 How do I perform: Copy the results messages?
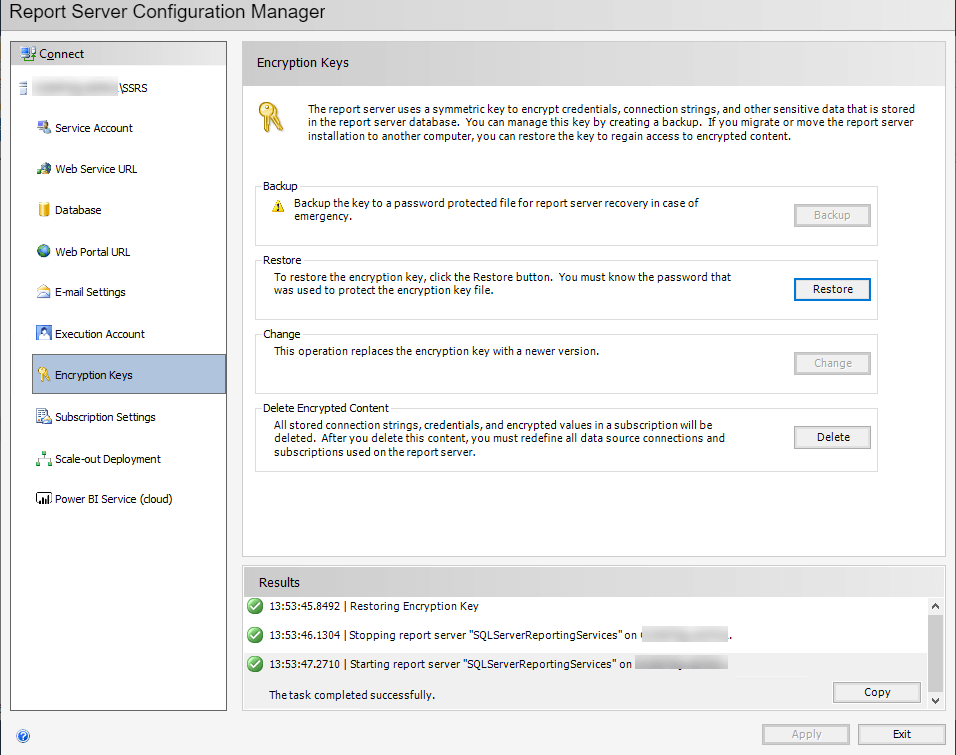876,692
